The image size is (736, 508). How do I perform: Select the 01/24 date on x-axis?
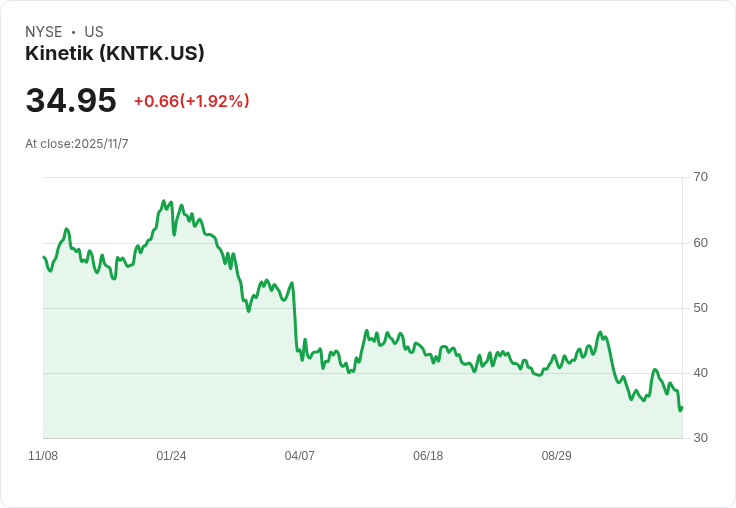171,456
